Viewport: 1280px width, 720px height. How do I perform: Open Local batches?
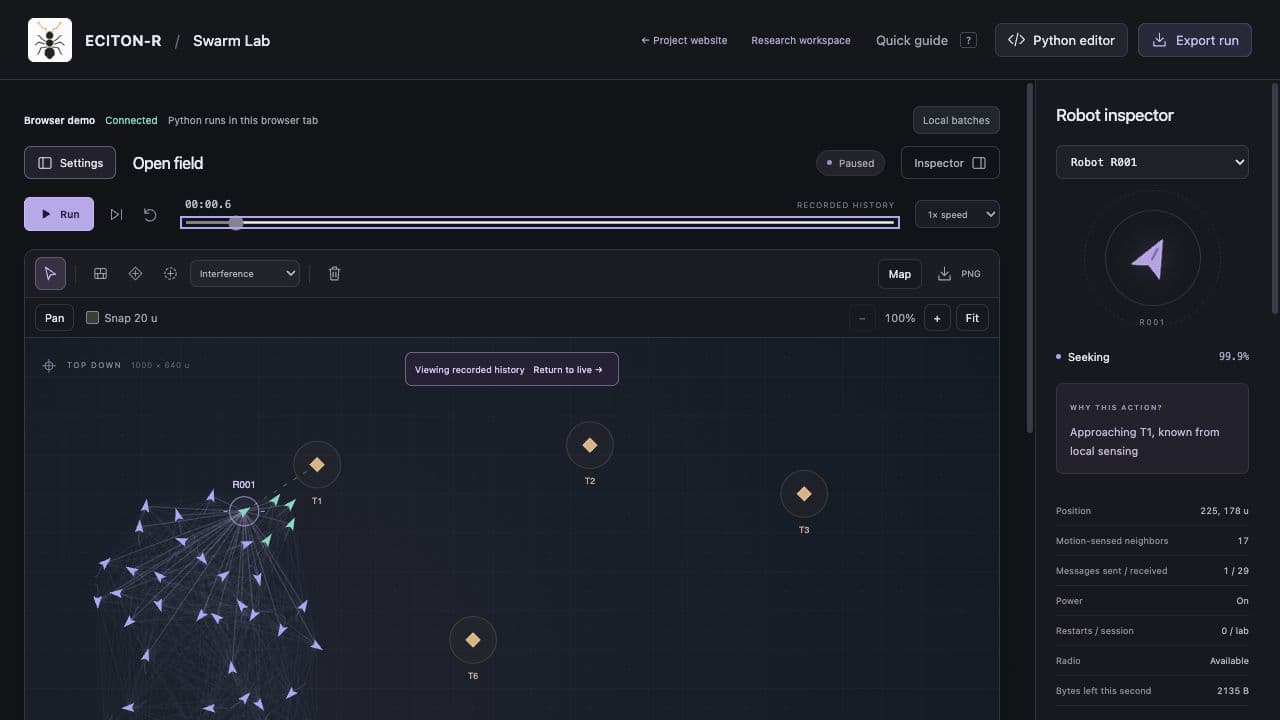tap(956, 120)
